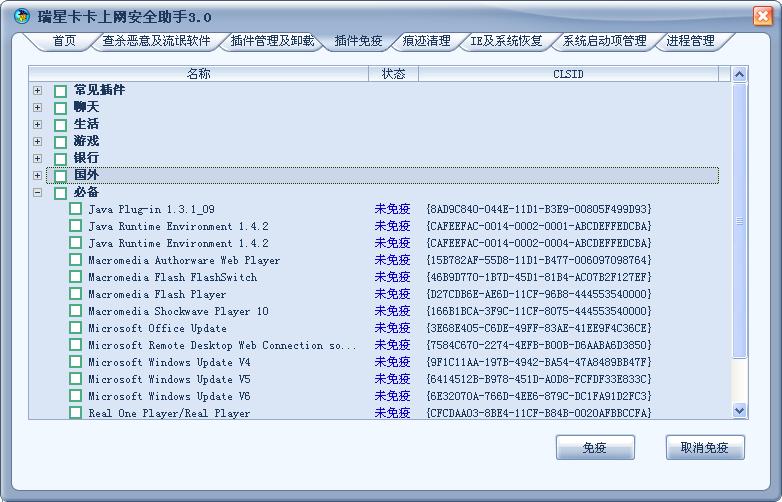Select Real One Player/Real Player entry

pos(169,413)
